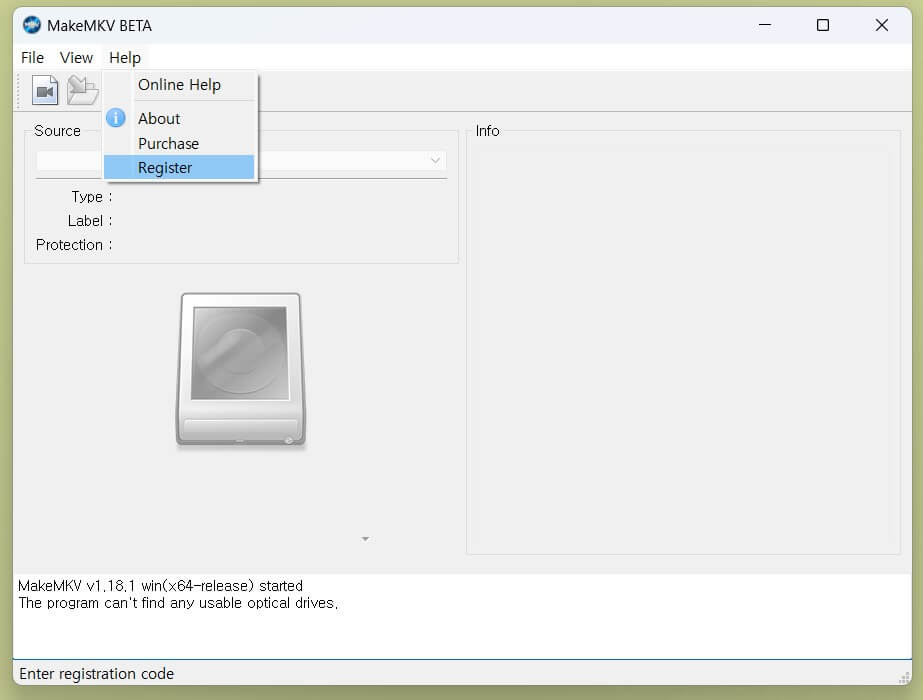Click the Open disc folder toolbar icon

point(82,91)
